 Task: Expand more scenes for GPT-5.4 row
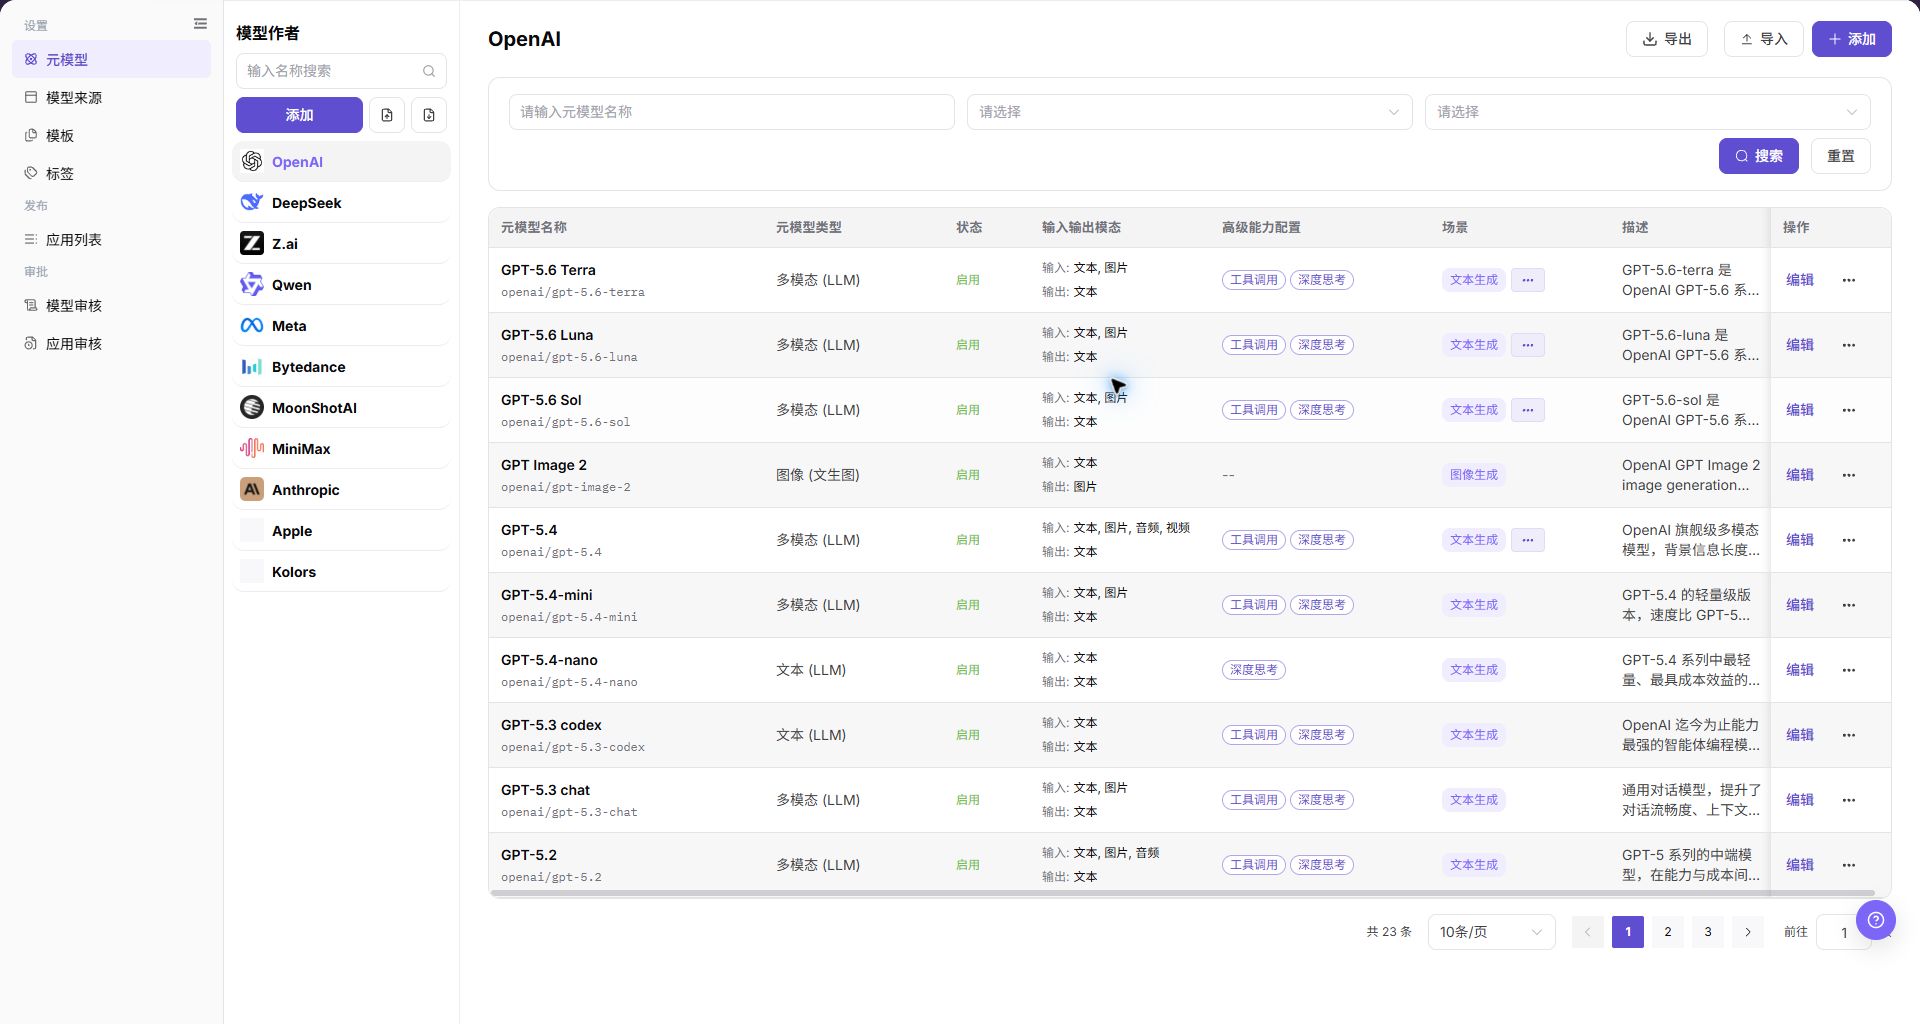(x=1528, y=540)
